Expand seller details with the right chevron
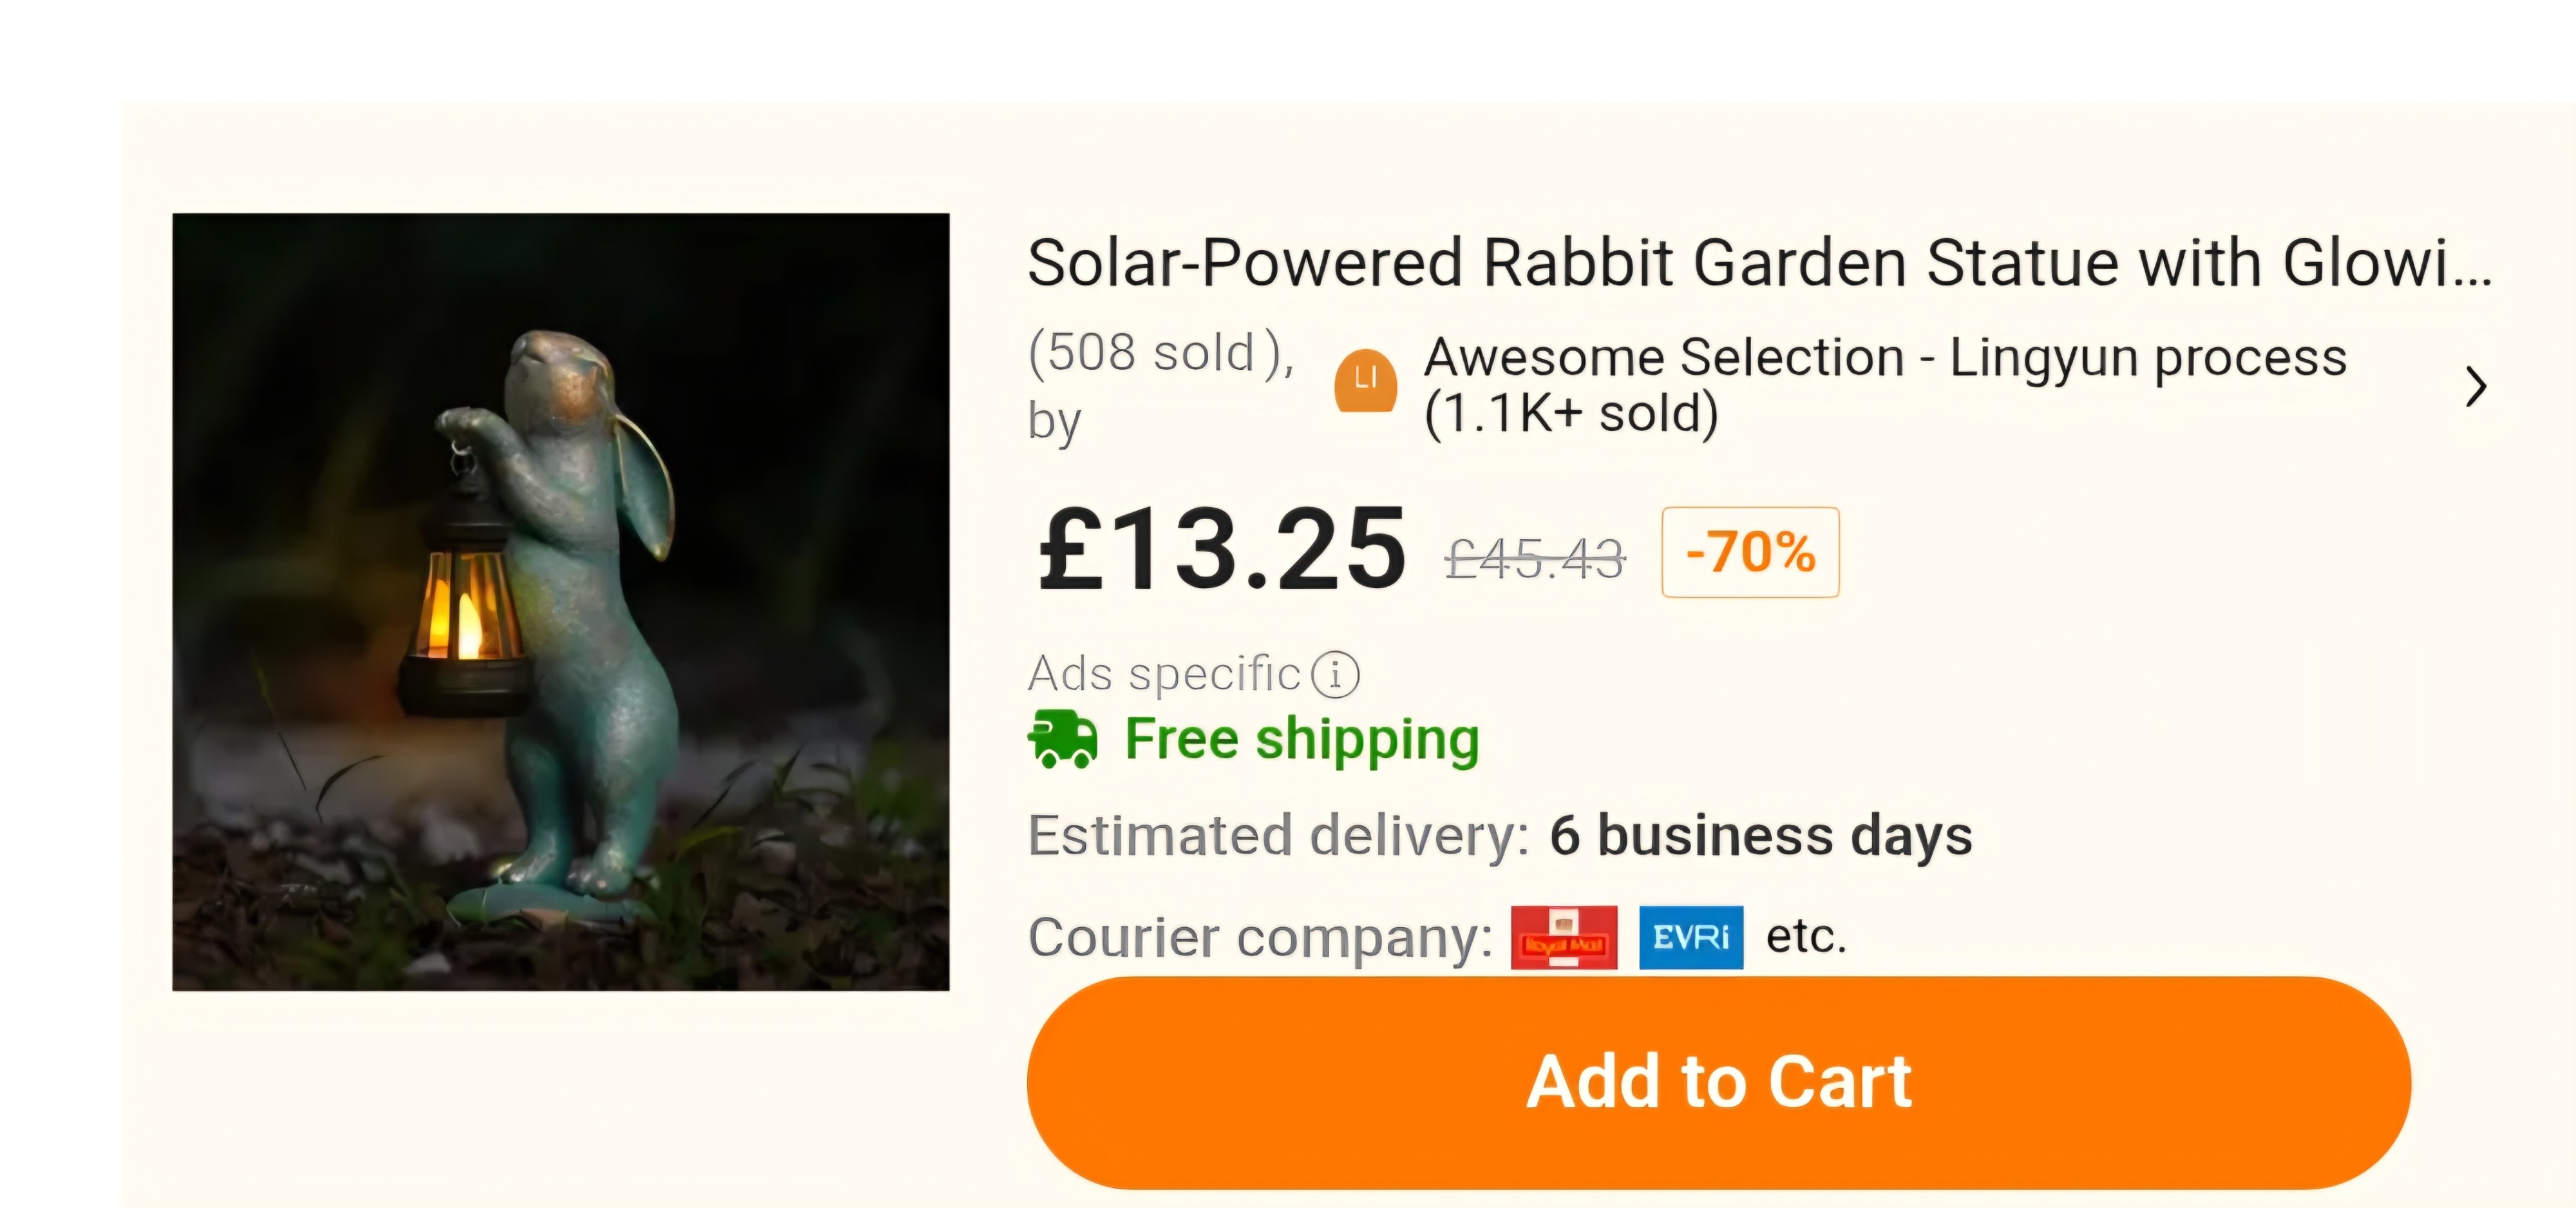Image resolution: width=2576 pixels, height=1208 pixels. click(x=2476, y=387)
